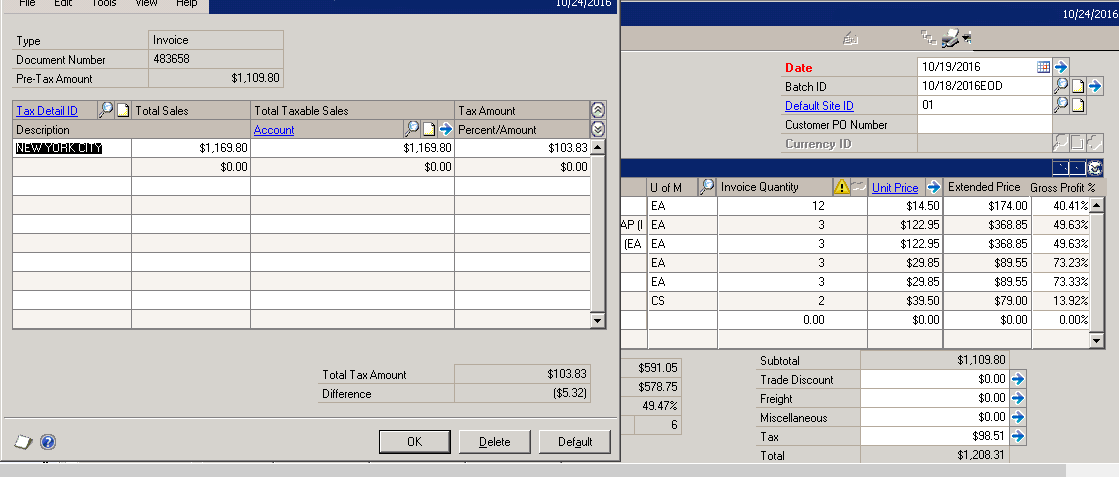Screen dimensions: 1119x477
Task: Click the Delete button
Action: point(495,441)
